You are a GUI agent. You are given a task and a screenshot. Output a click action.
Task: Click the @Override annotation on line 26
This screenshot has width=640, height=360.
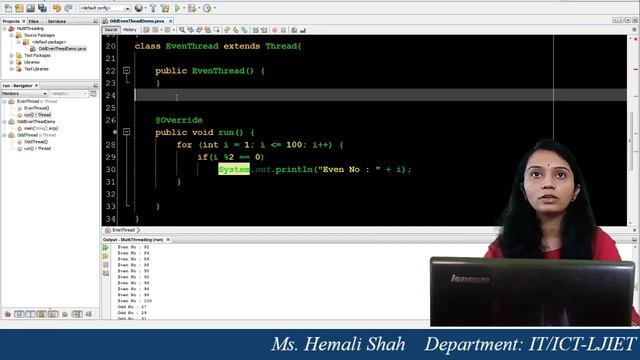point(179,120)
